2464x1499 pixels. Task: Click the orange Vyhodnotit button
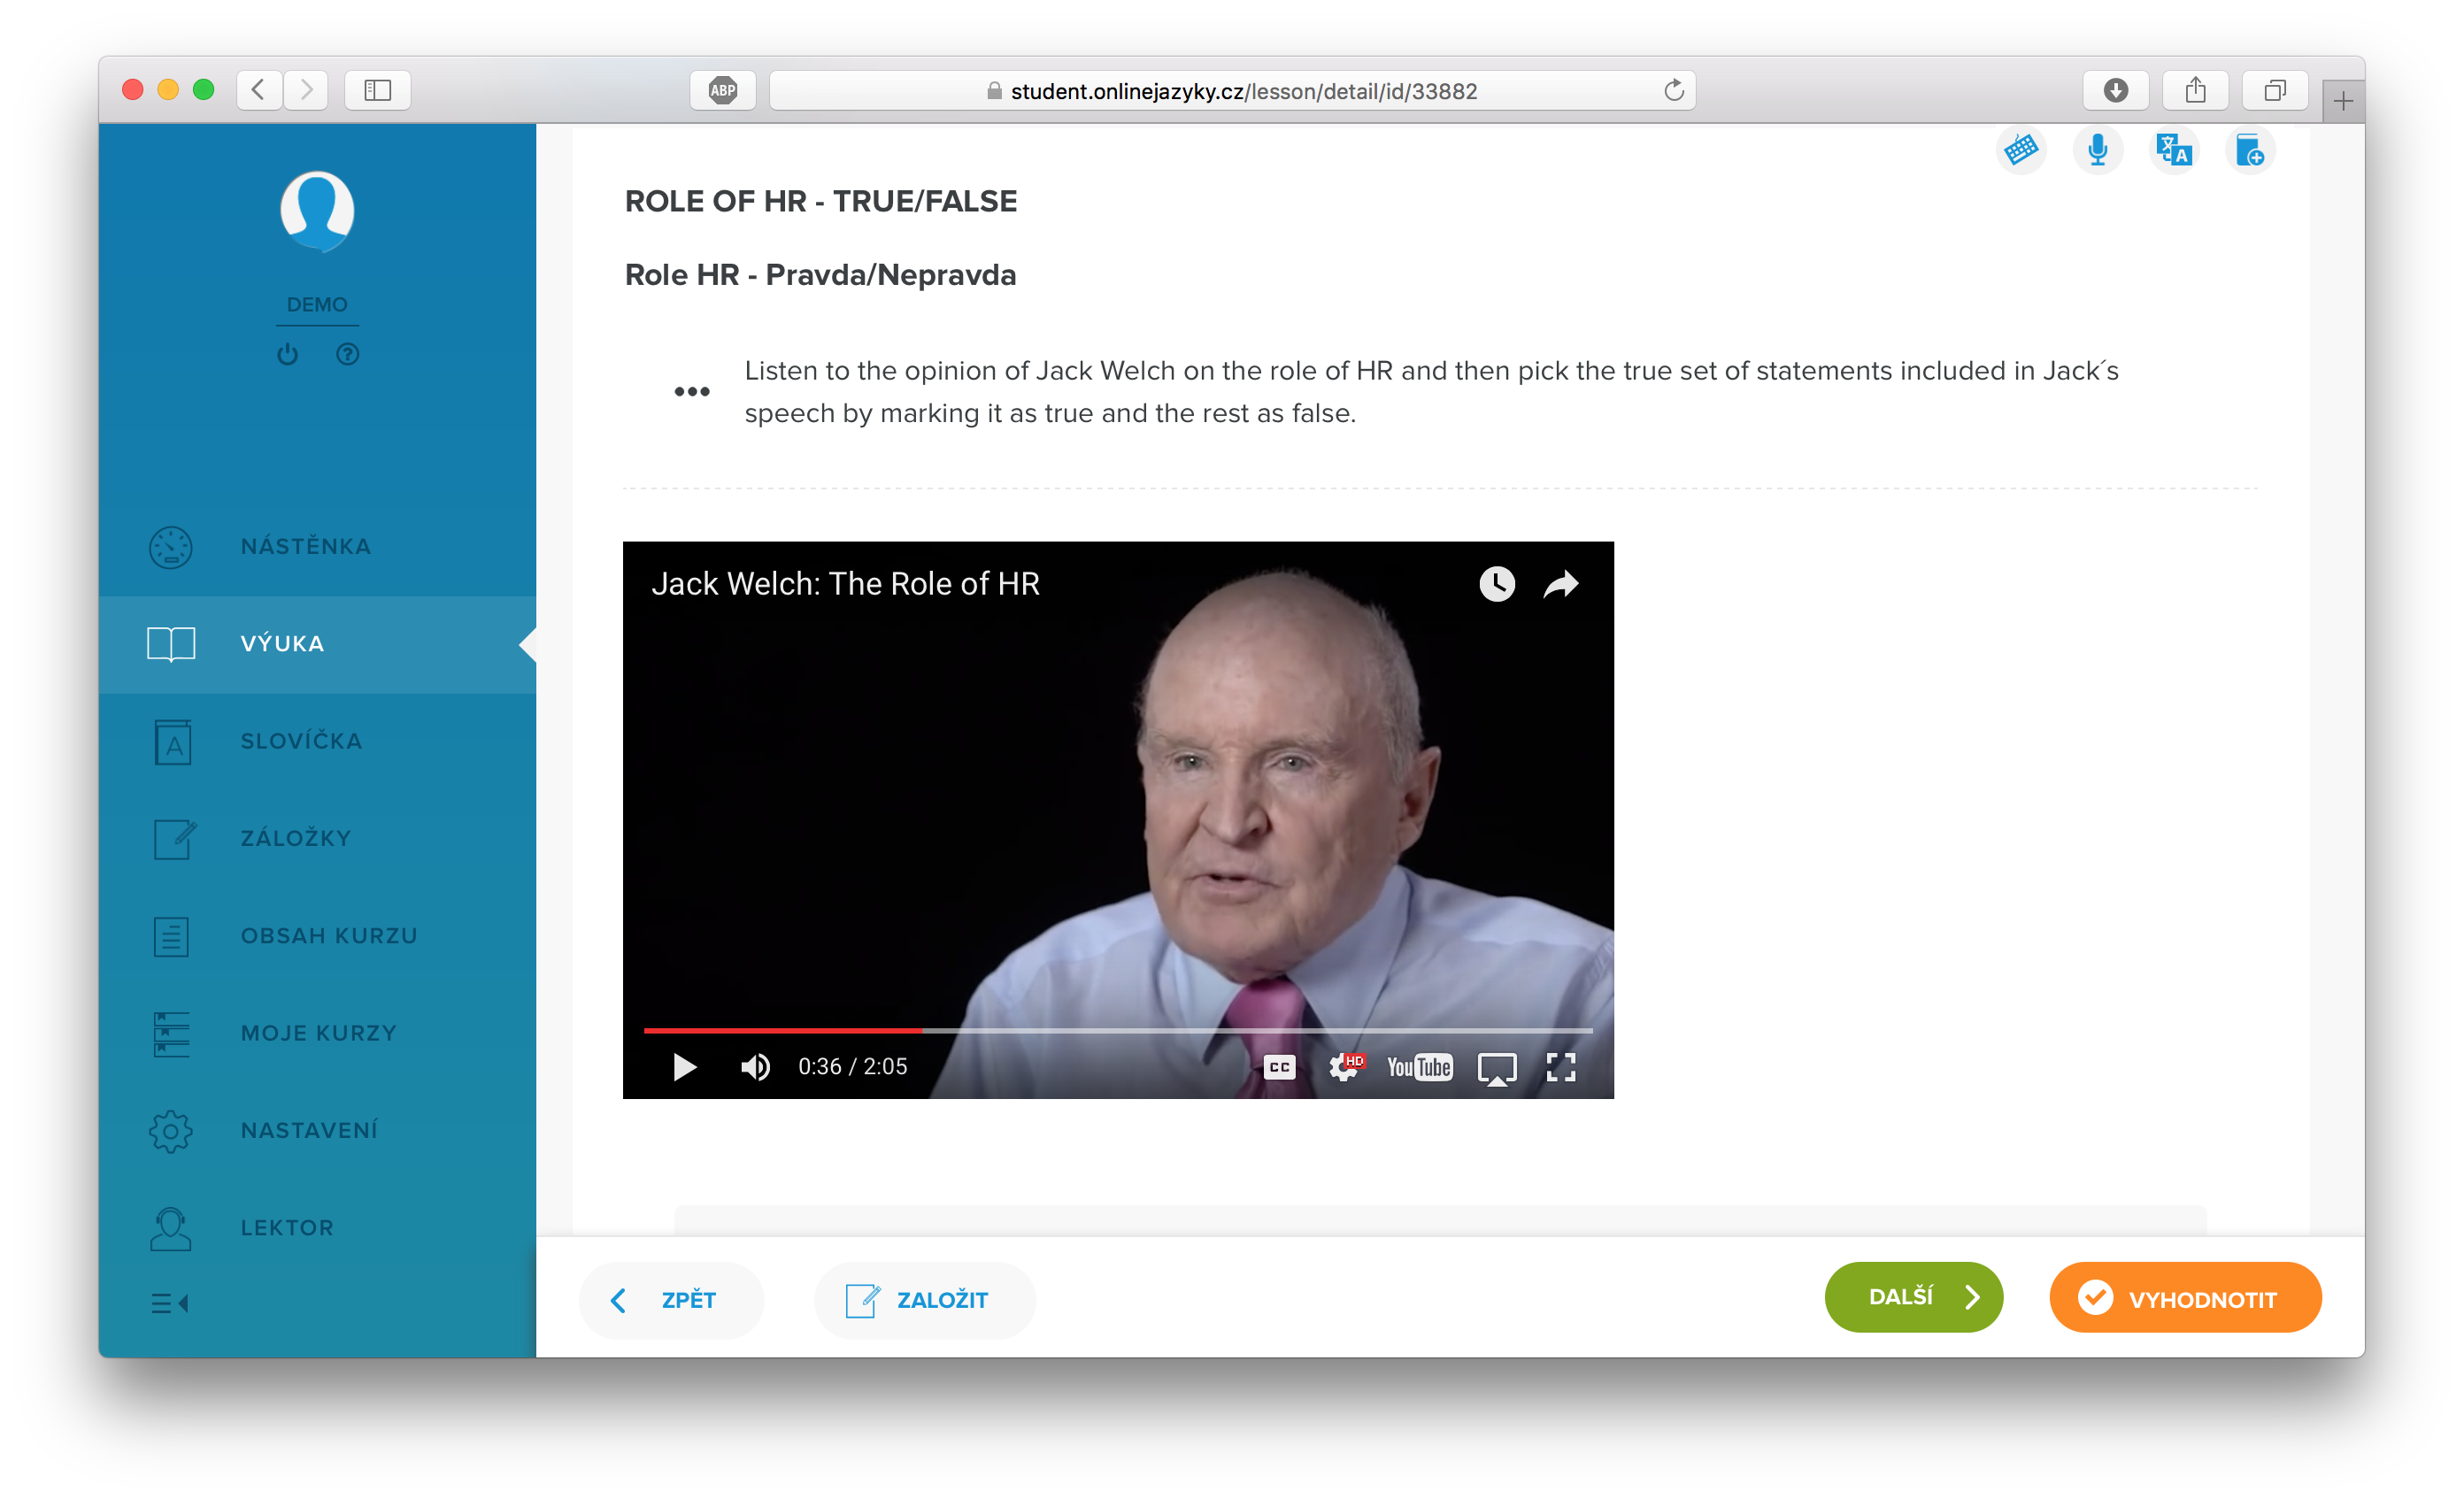[x=2185, y=1298]
